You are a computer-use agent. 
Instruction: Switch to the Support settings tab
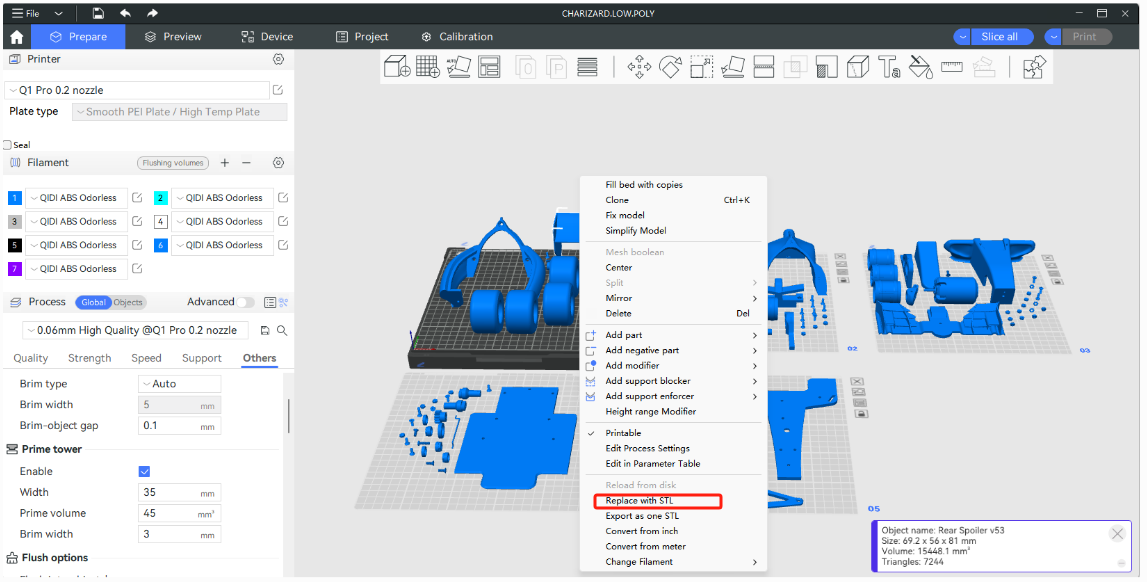202,358
